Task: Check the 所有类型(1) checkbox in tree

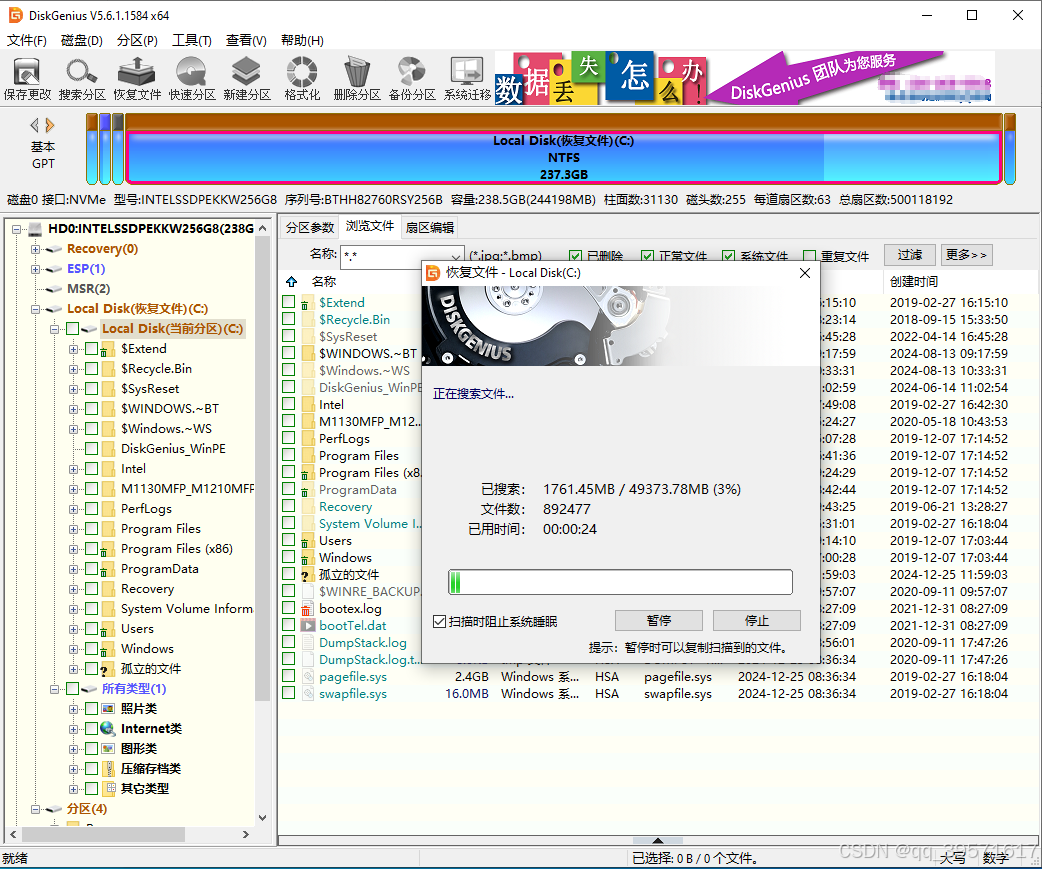Action: (x=73, y=688)
